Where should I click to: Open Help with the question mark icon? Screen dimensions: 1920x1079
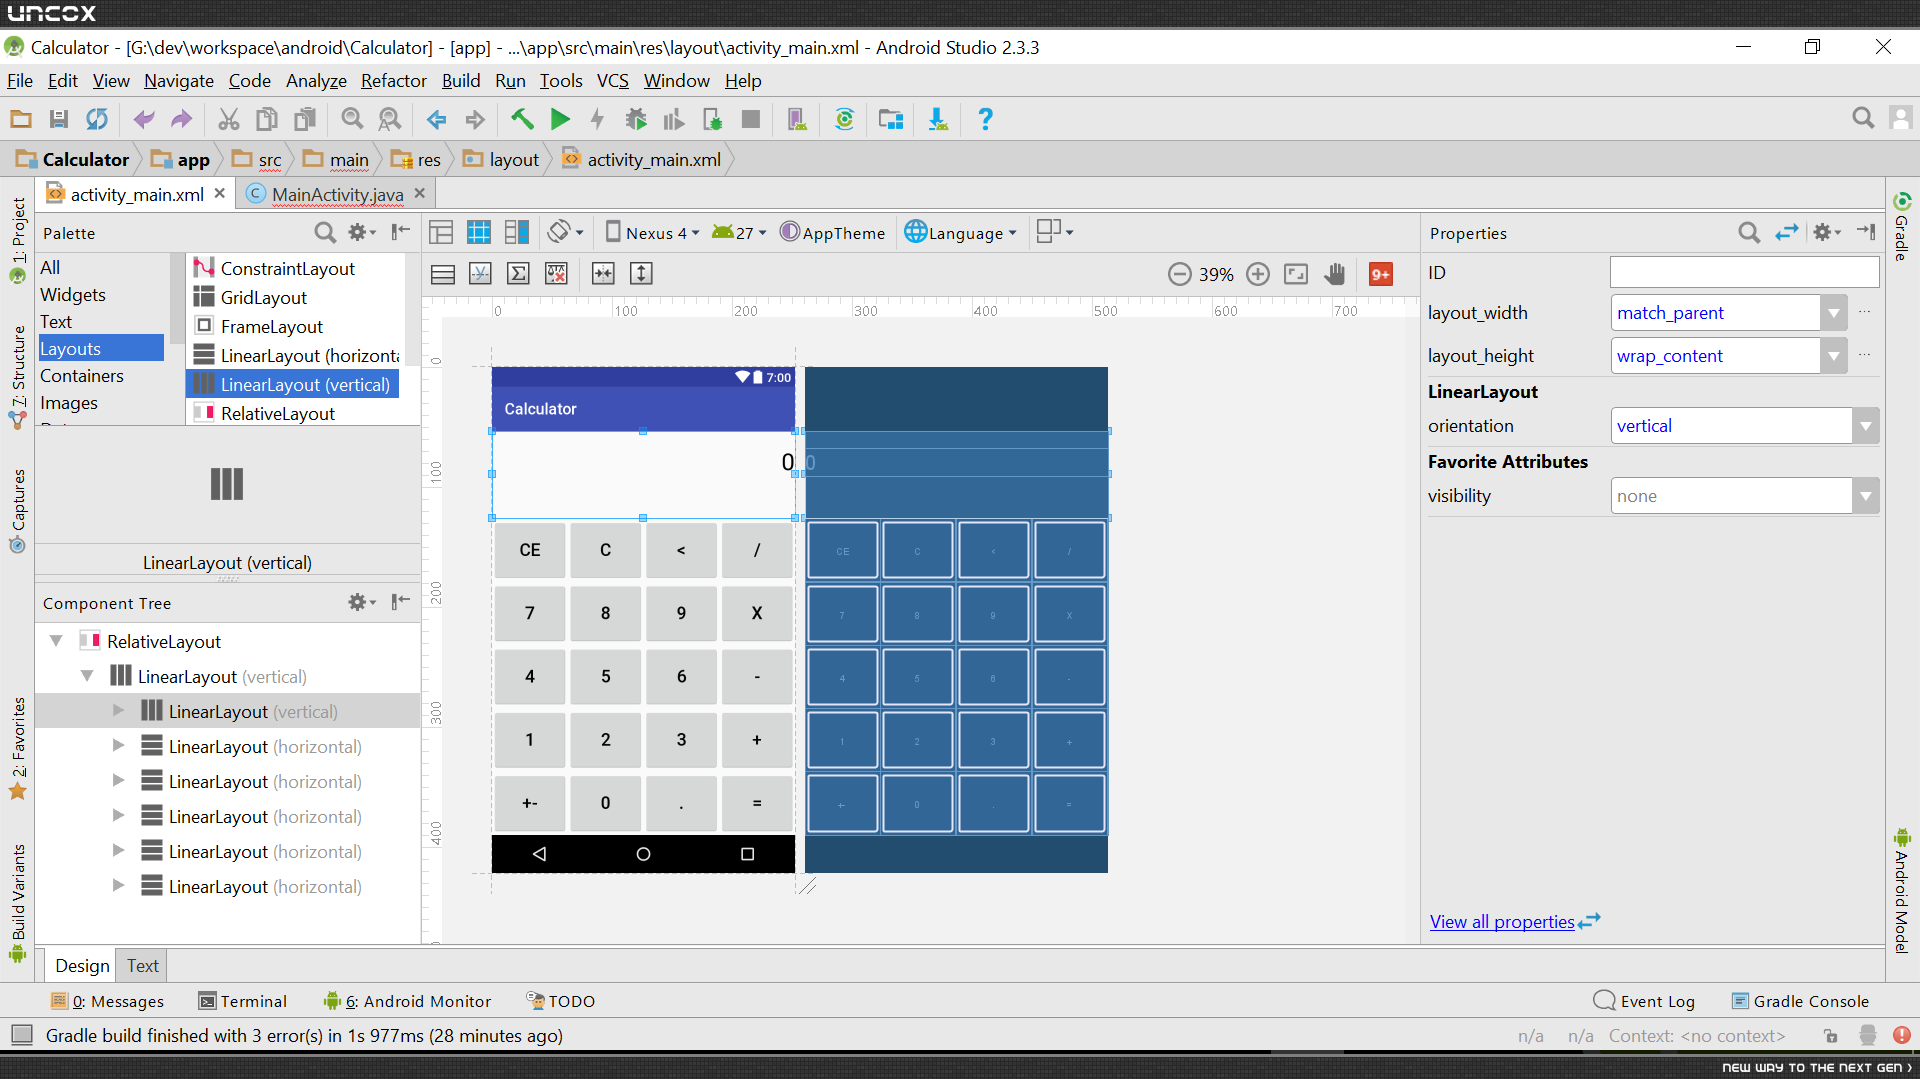coord(985,119)
